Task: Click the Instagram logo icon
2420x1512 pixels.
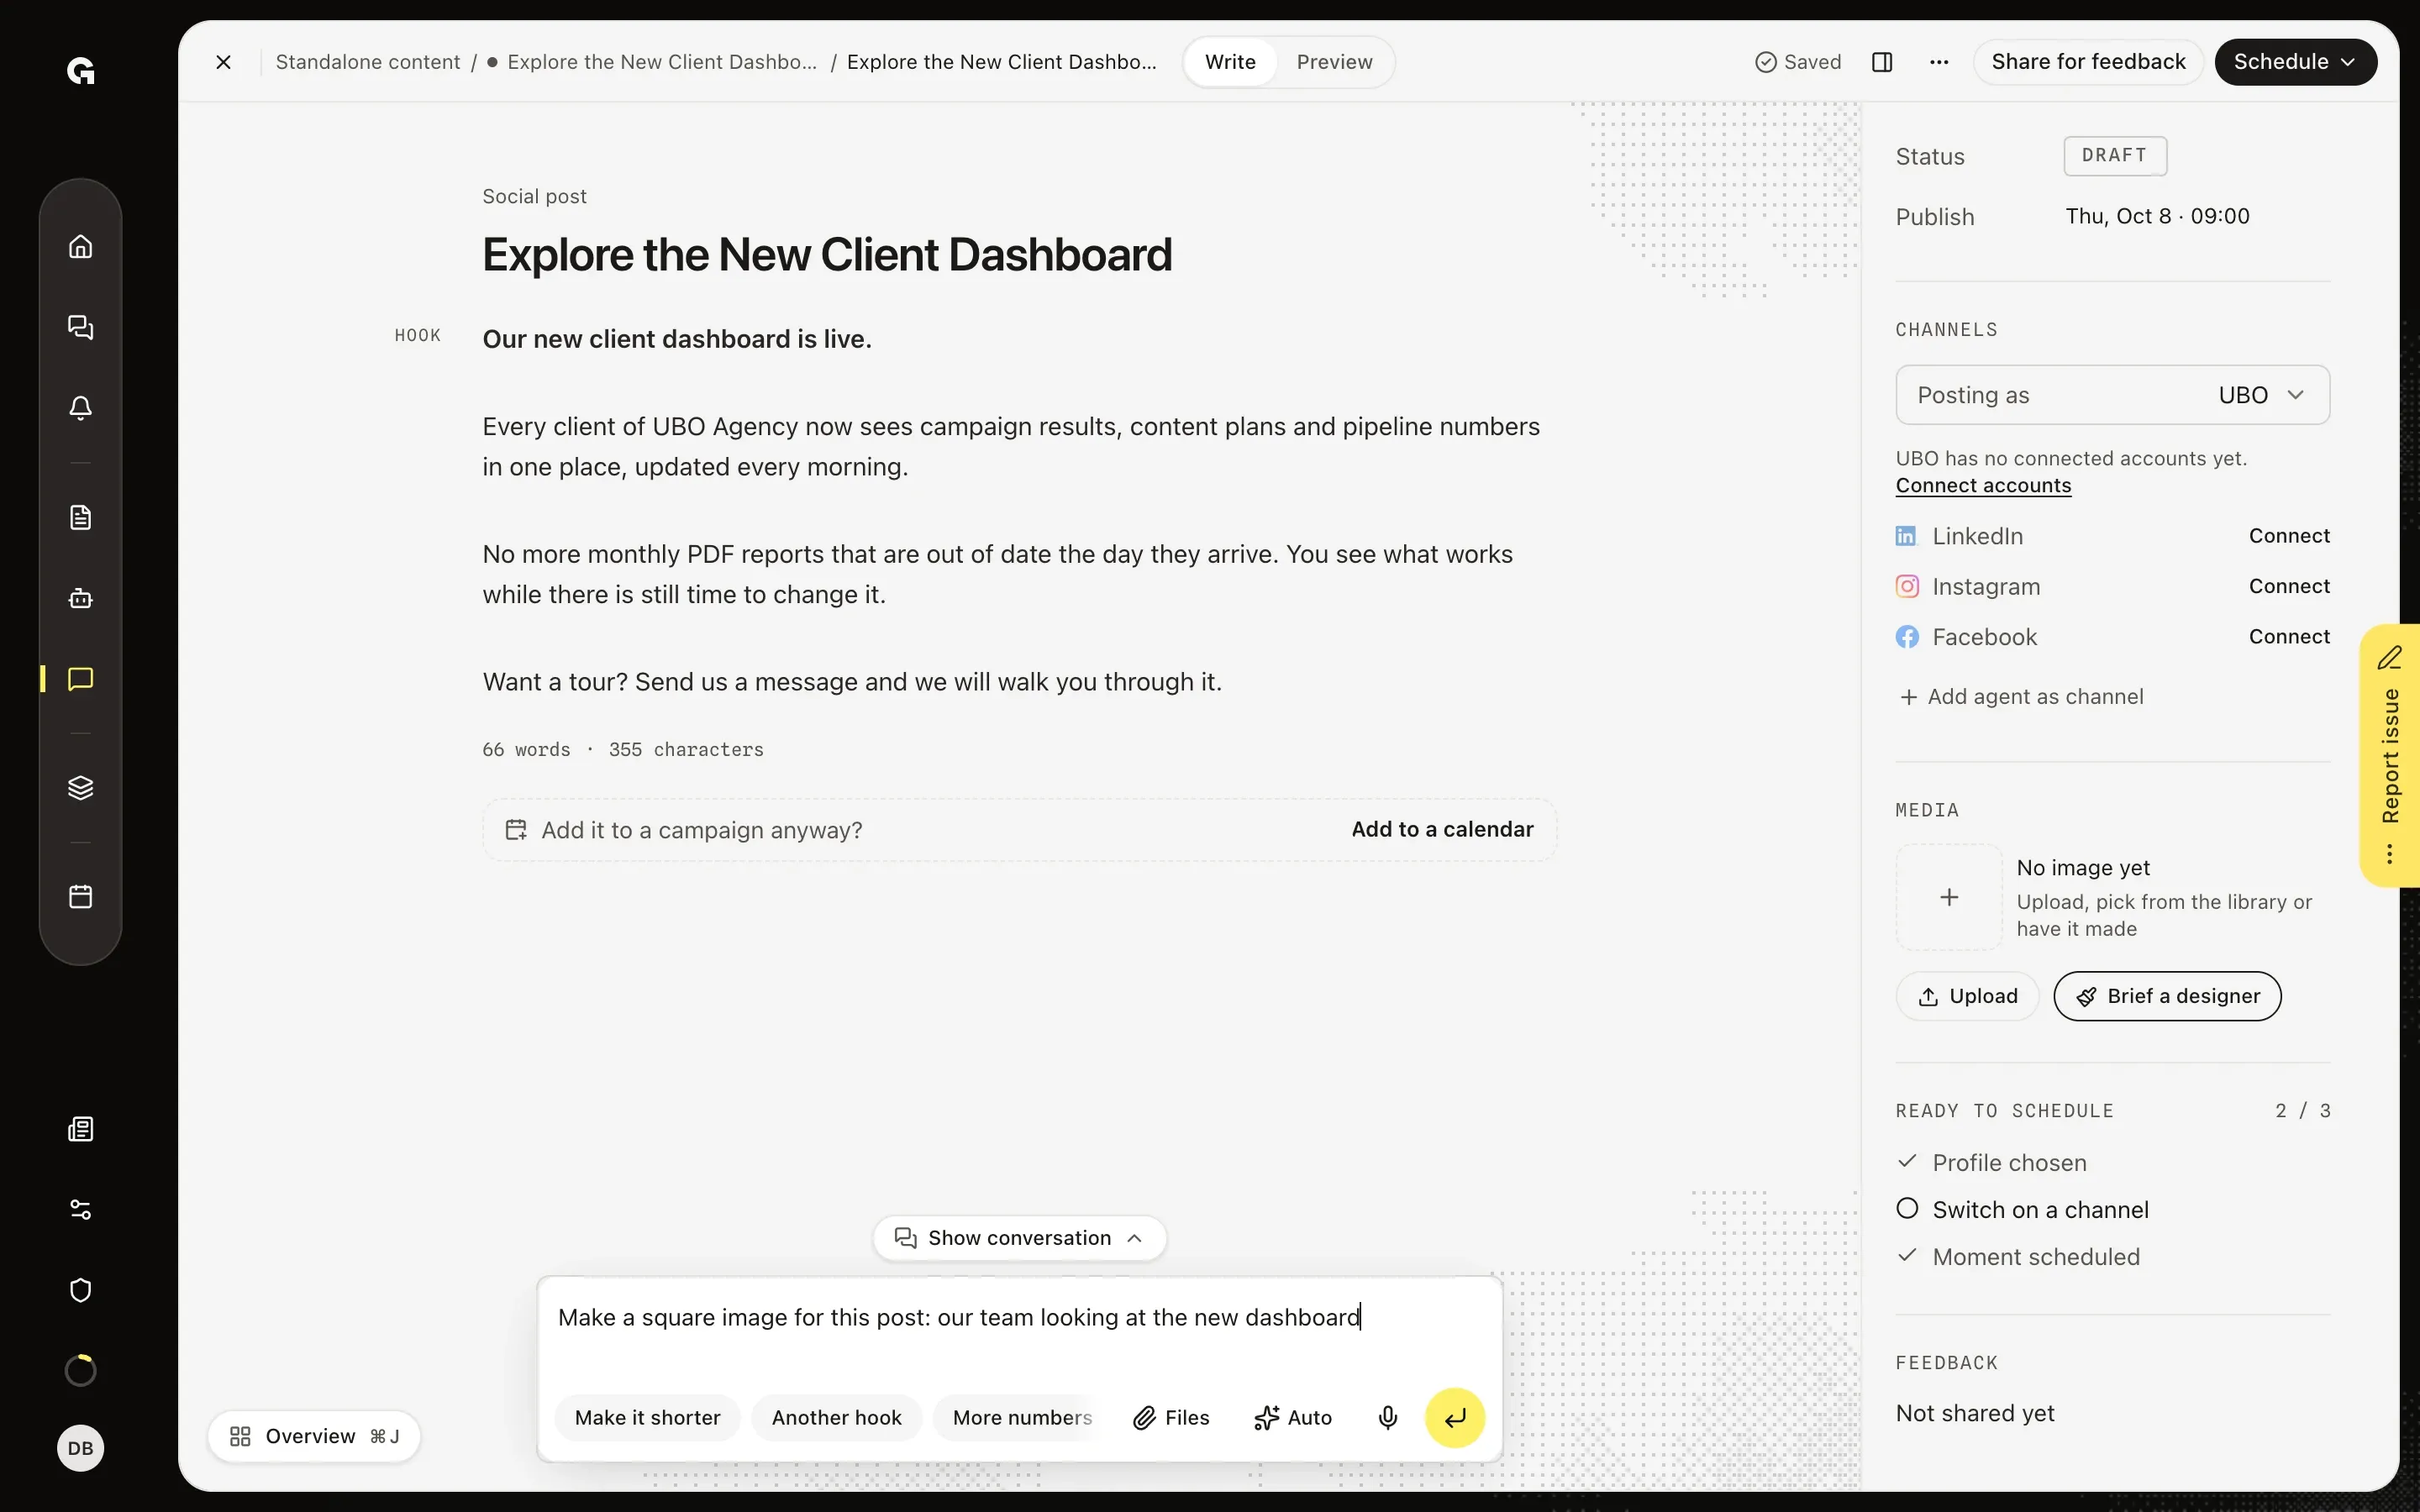Action: coord(1907,586)
